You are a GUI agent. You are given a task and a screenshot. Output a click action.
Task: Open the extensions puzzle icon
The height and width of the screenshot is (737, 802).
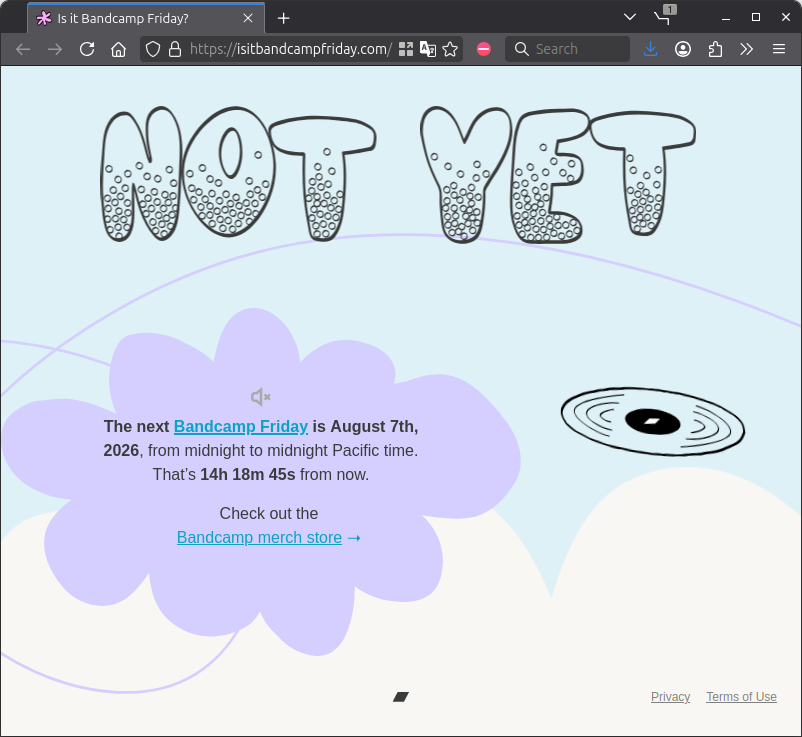pos(715,49)
